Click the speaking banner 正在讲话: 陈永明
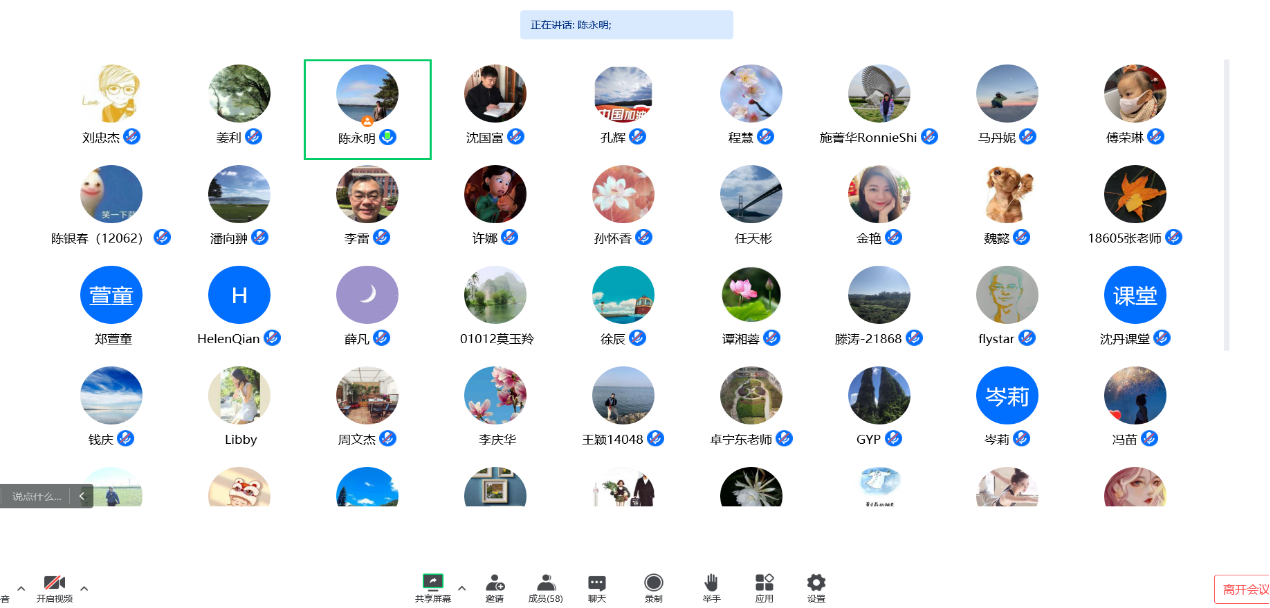This screenshot has width=1270, height=608. (x=626, y=25)
